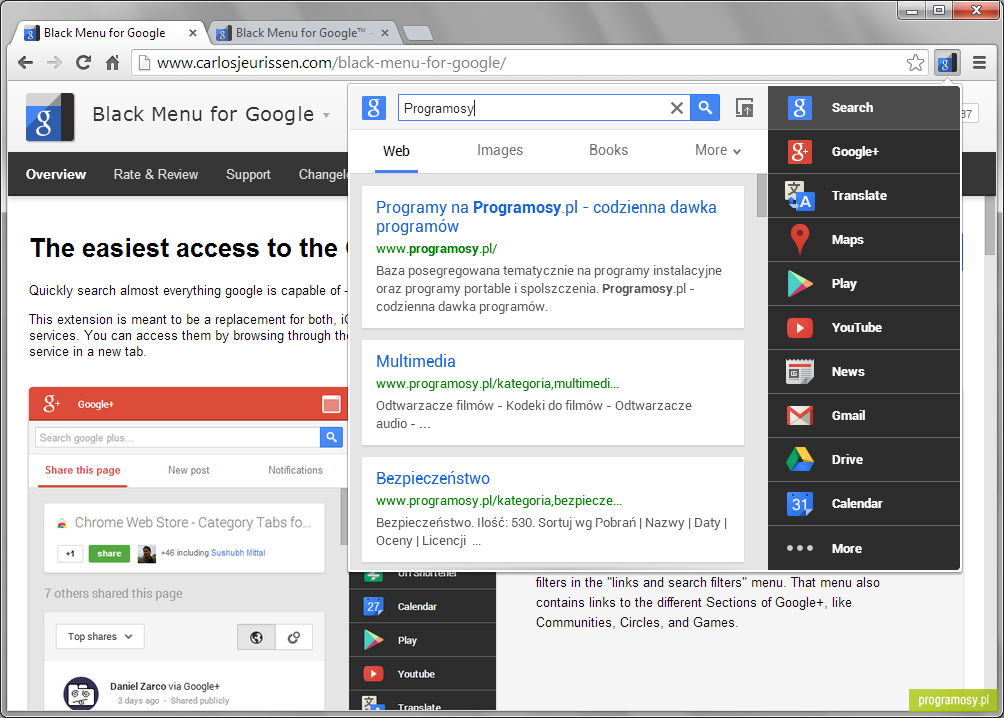Screen dimensions: 1004x718
Task: Reload the current page
Action: pyautogui.click(x=83, y=63)
